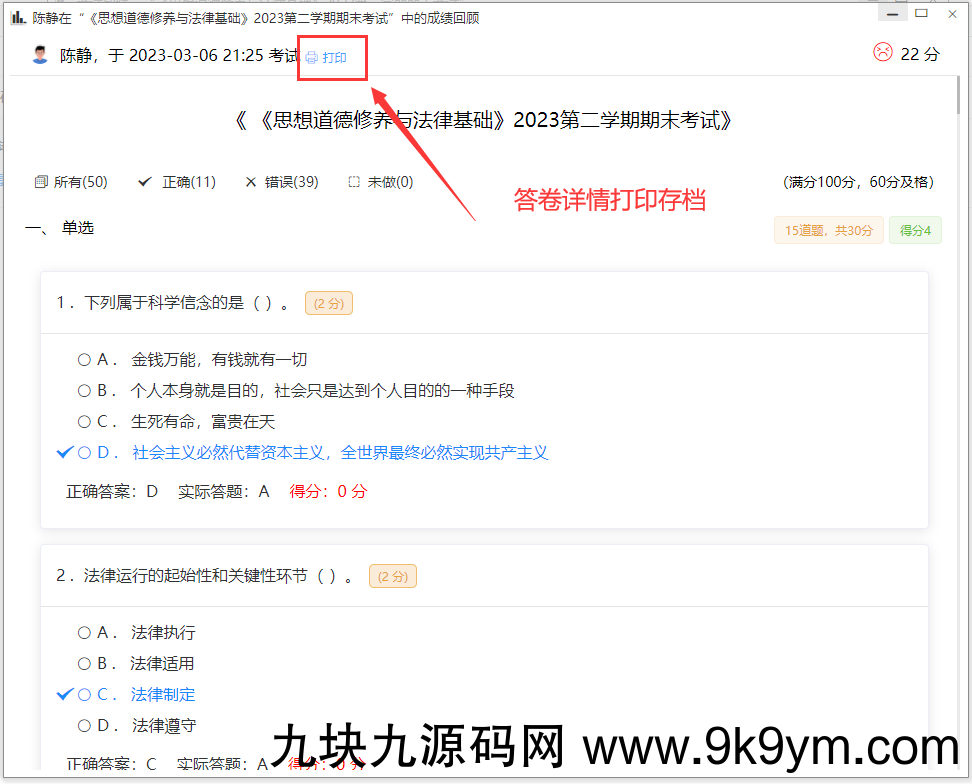
Task: Click the dashed box icon beside 未做(0)
Action: click(352, 181)
